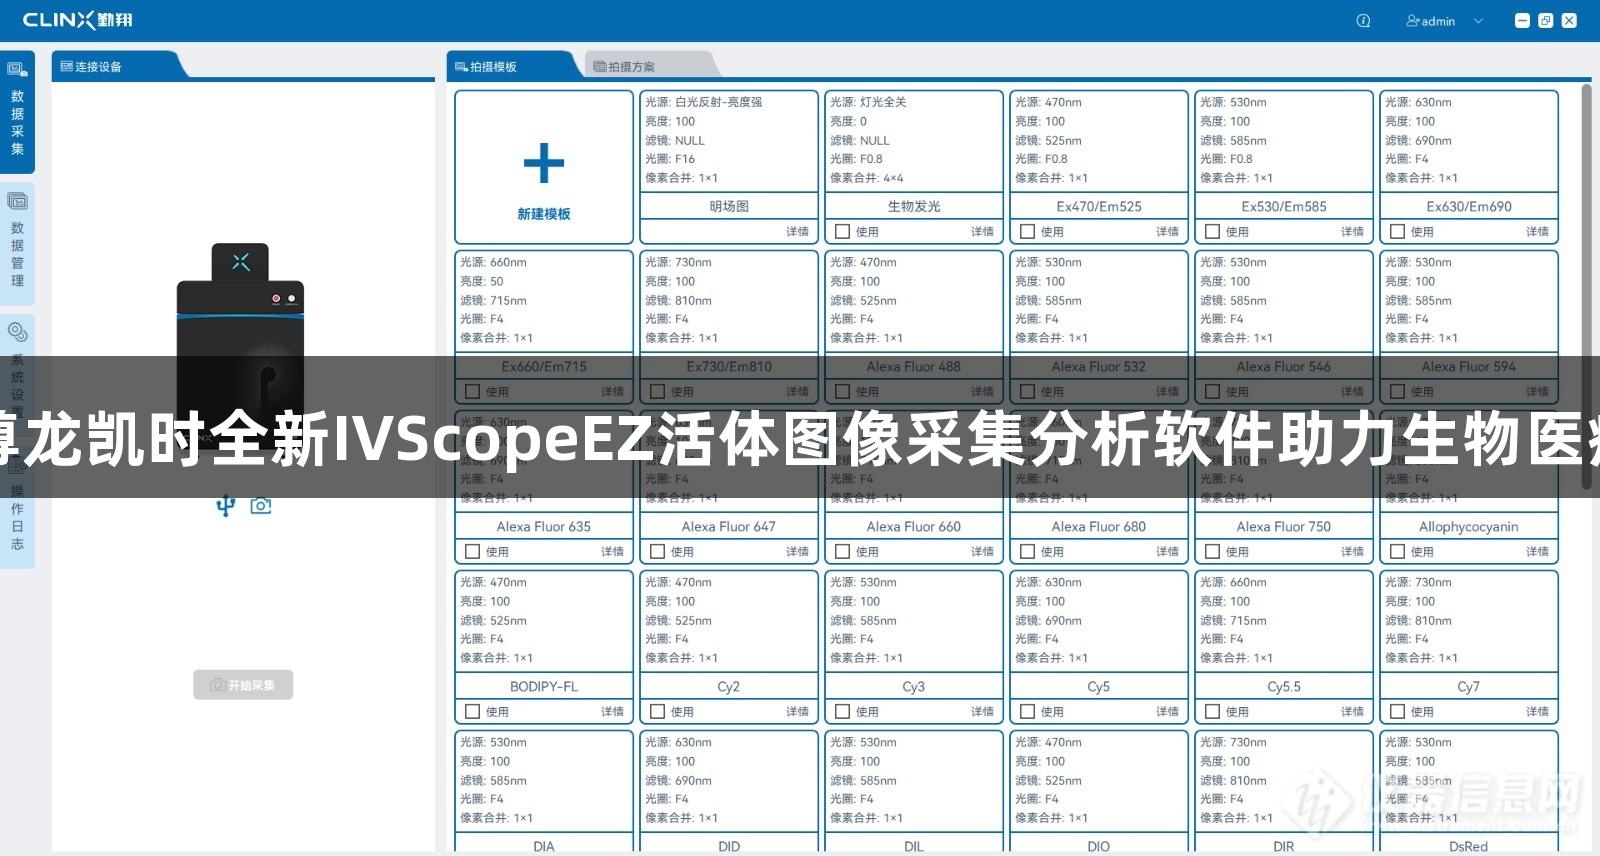Open 详情 for Alexa Fluor 635
Screen dimensions: 1600x856
(x=612, y=552)
